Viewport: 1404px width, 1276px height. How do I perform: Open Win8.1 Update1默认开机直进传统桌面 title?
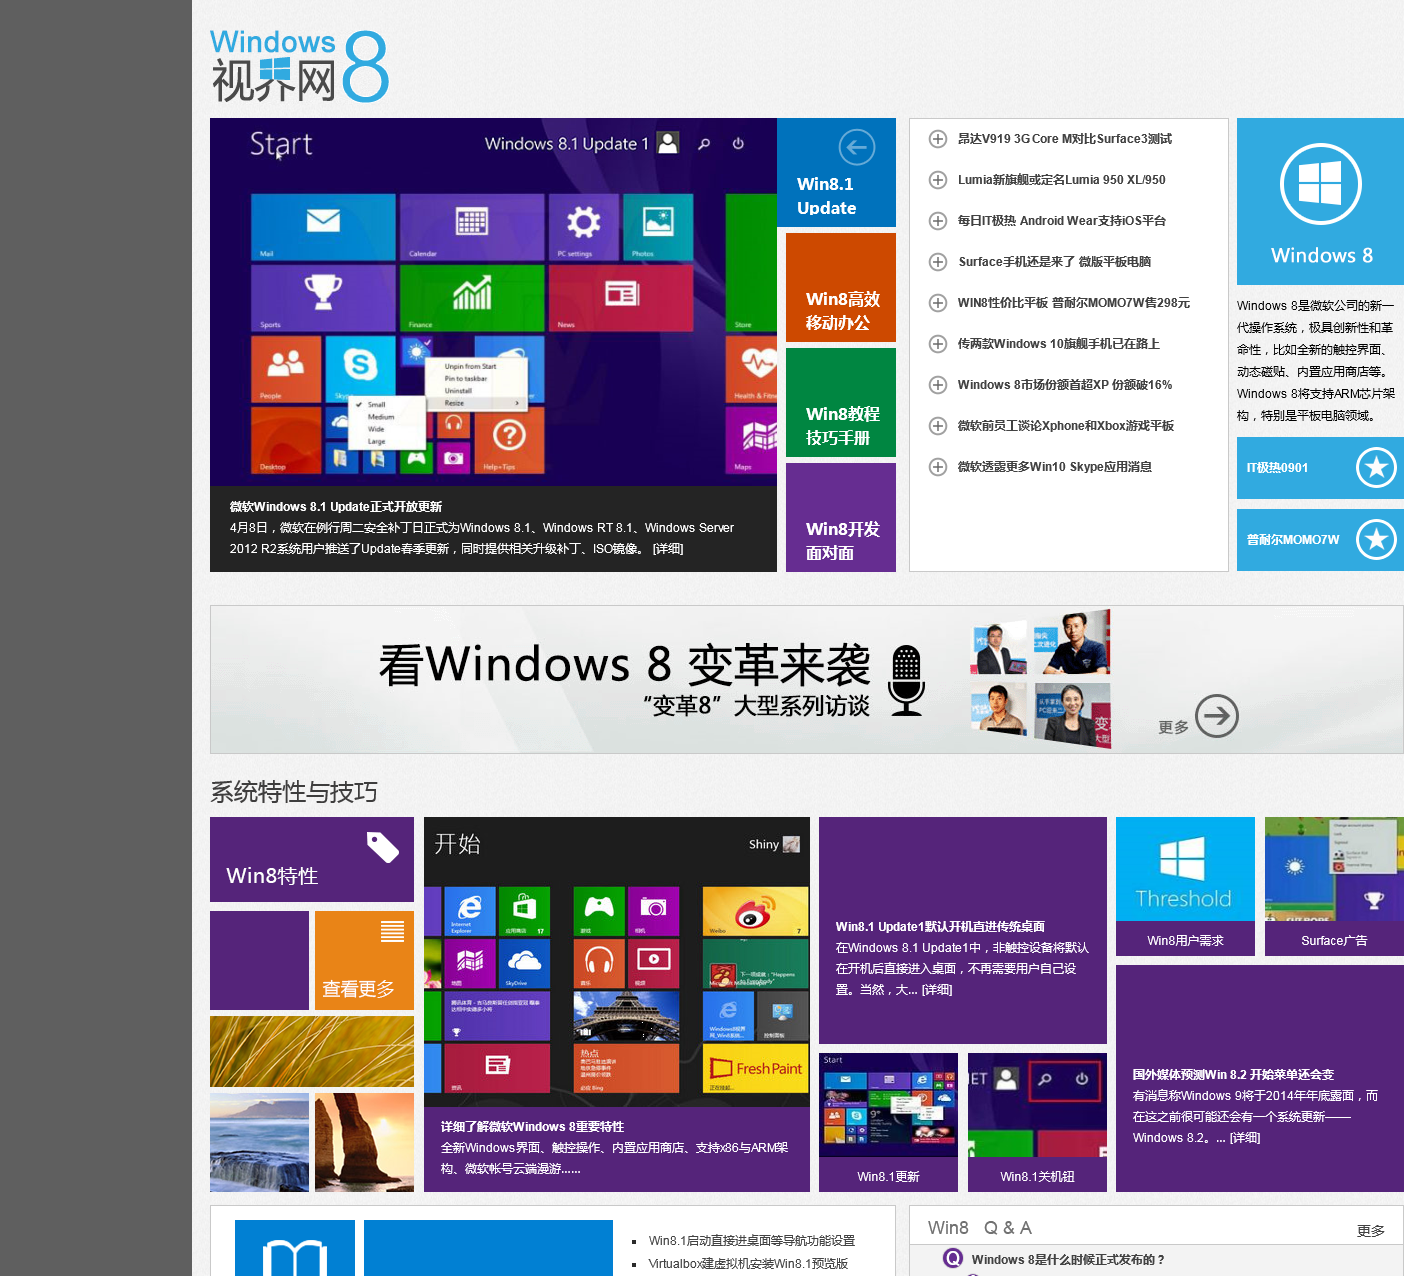[x=940, y=927]
